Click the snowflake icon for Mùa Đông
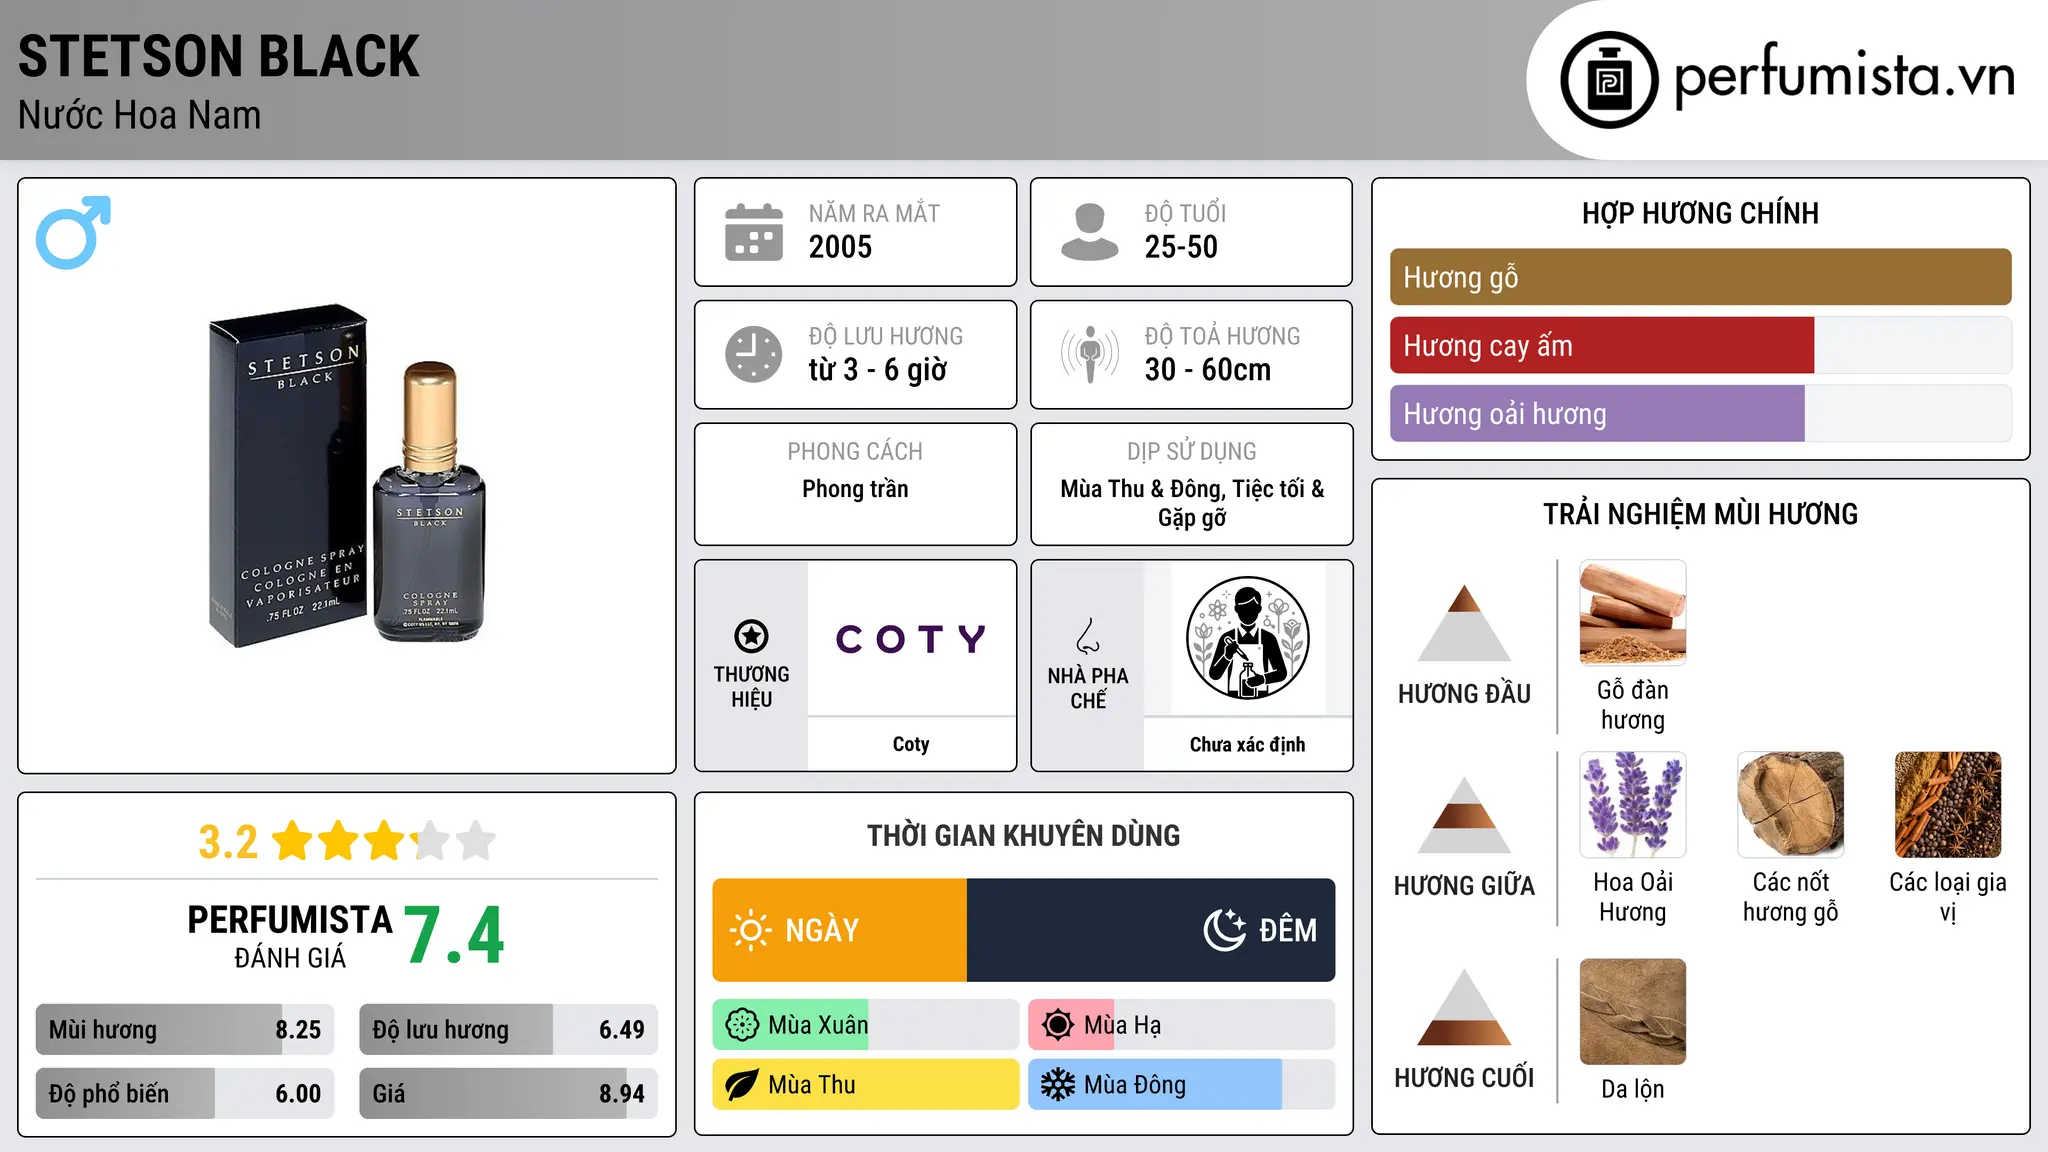The height and width of the screenshot is (1152, 2048). tap(1057, 1085)
